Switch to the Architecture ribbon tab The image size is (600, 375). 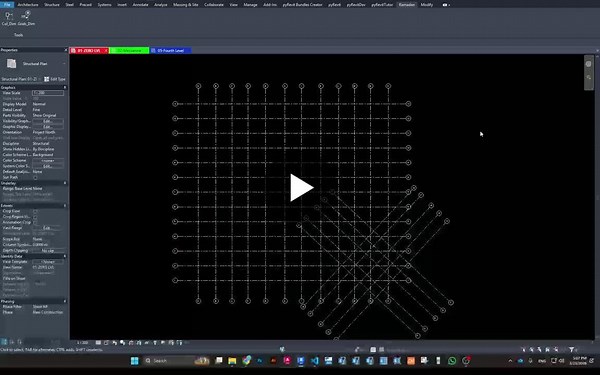(28, 5)
